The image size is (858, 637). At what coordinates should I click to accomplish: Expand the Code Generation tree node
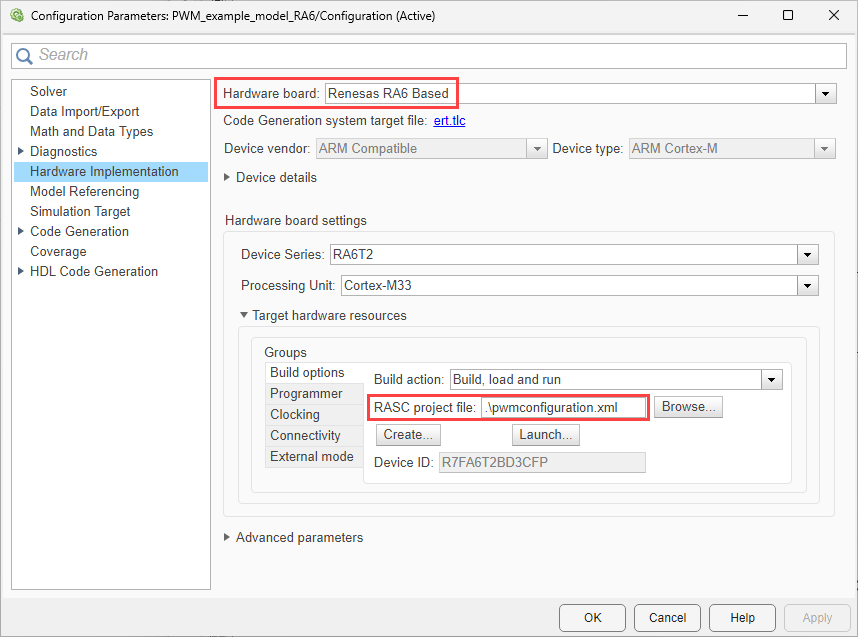[x=21, y=232]
